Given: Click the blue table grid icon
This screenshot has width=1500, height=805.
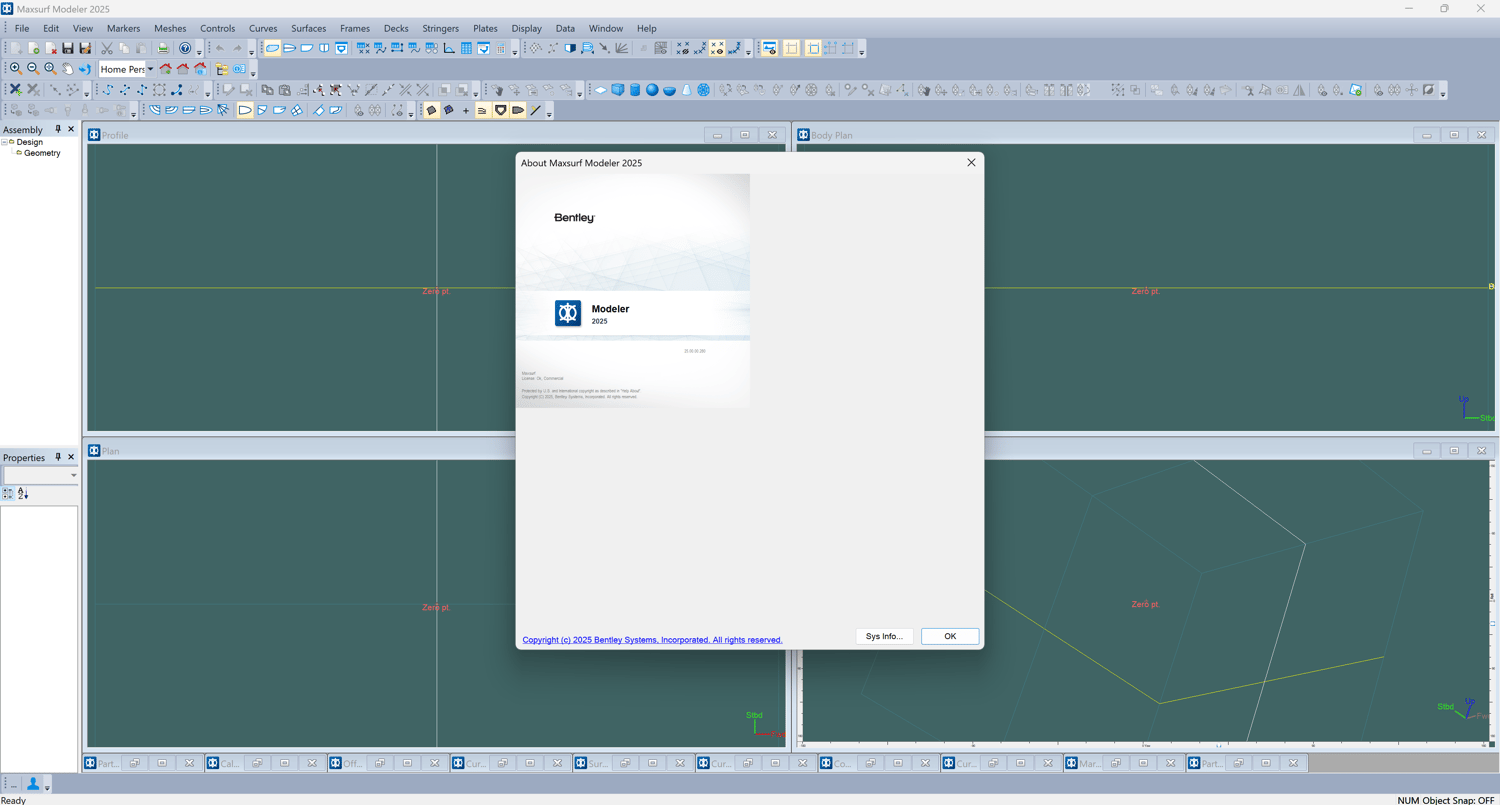Looking at the screenshot, I should [466, 48].
